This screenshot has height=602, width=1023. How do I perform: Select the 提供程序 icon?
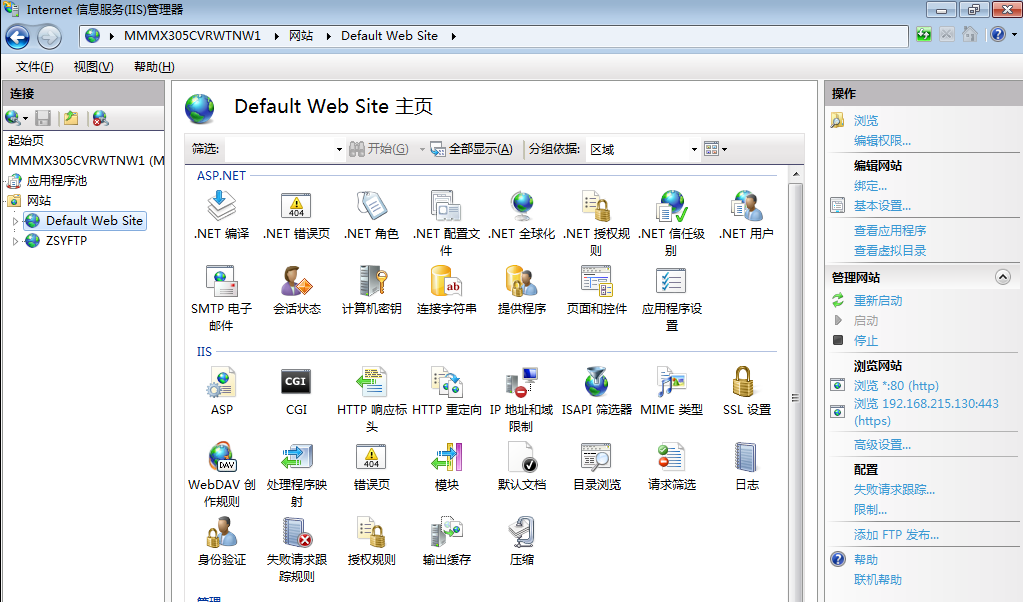point(521,280)
